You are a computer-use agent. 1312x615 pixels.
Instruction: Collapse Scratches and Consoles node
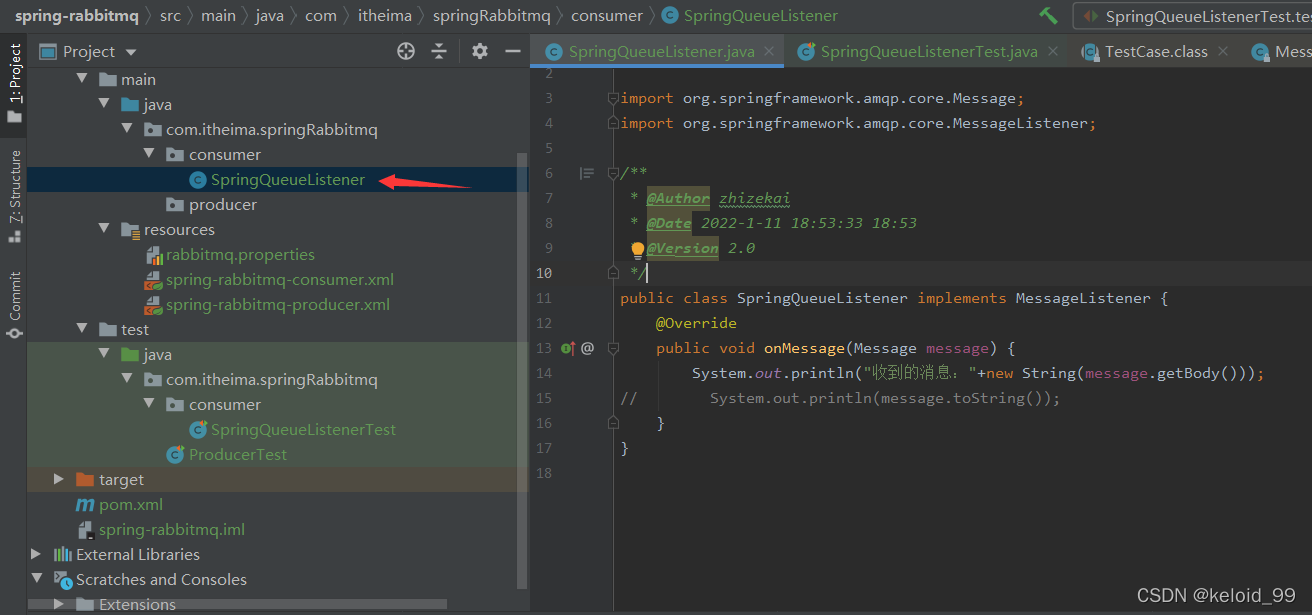point(36,580)
